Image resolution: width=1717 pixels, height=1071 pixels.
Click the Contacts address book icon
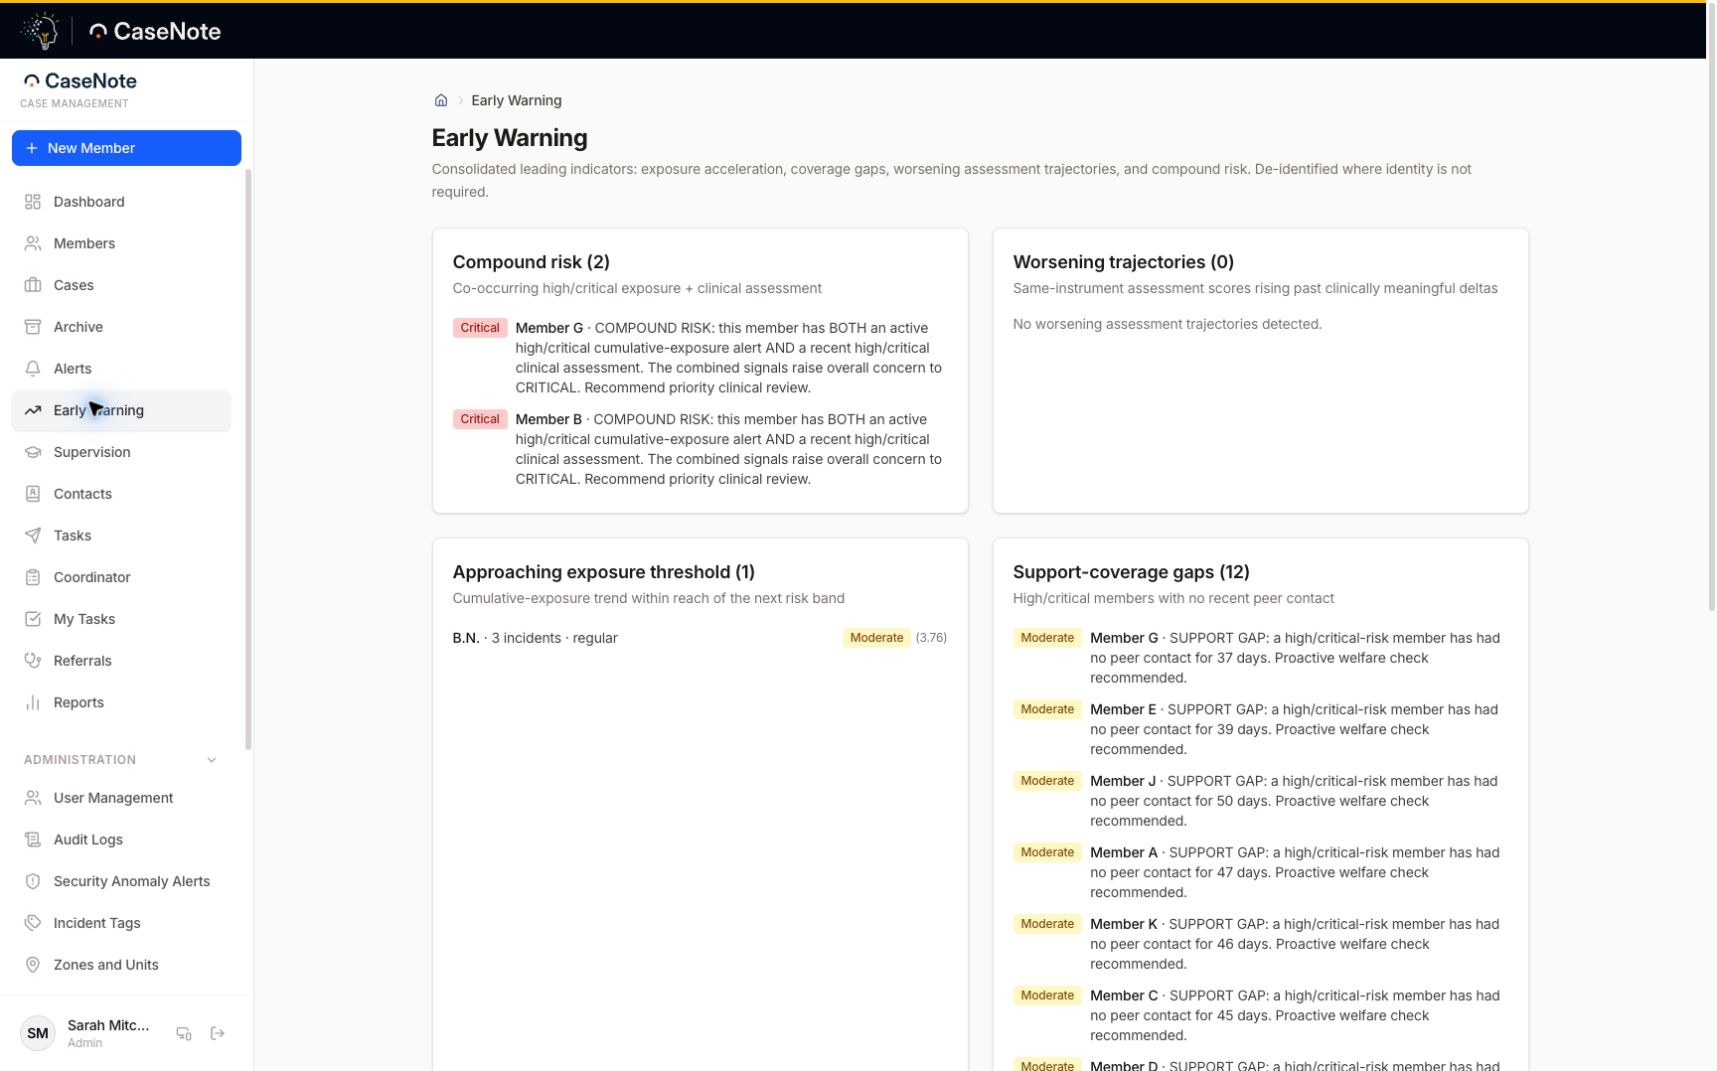pos(33,494)
